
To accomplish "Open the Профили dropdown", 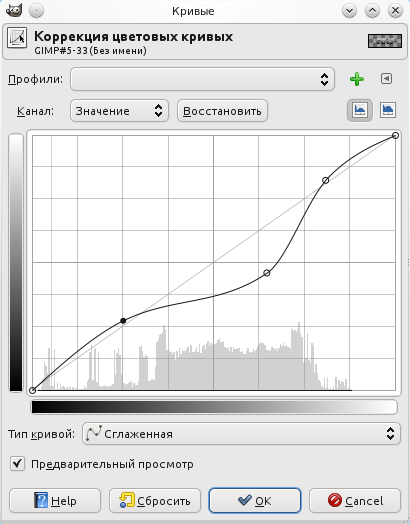I will 202,79.
